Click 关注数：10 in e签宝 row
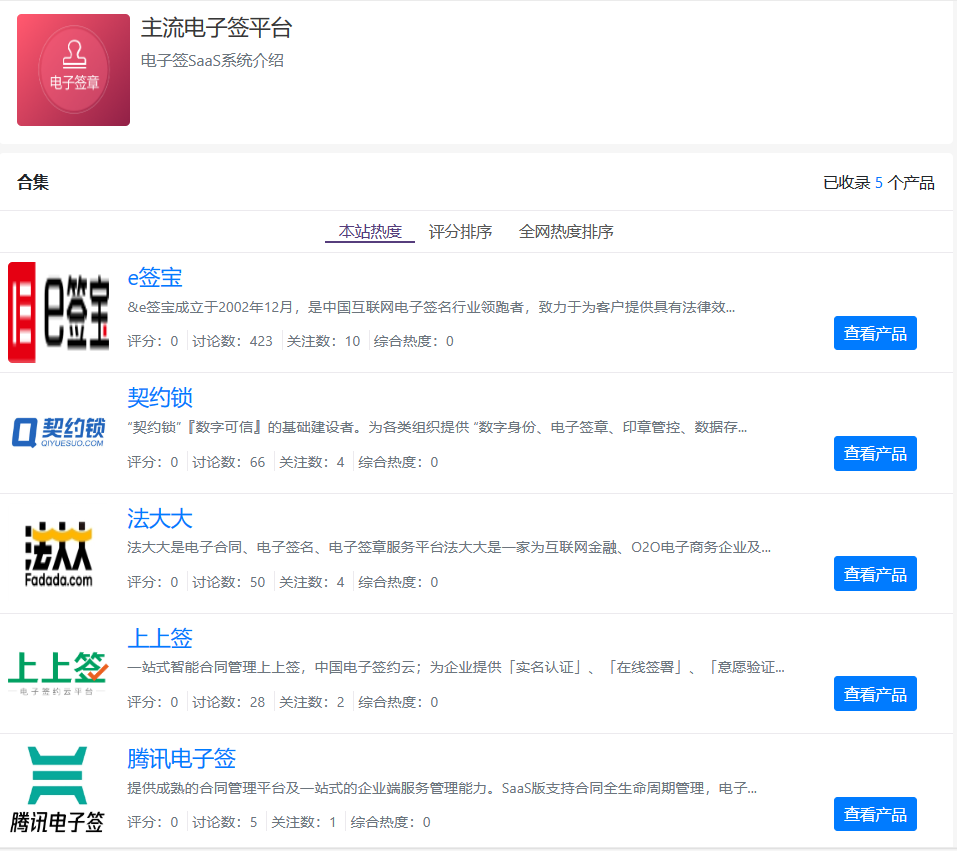The image size is (957, 851). tap(323, 341)
